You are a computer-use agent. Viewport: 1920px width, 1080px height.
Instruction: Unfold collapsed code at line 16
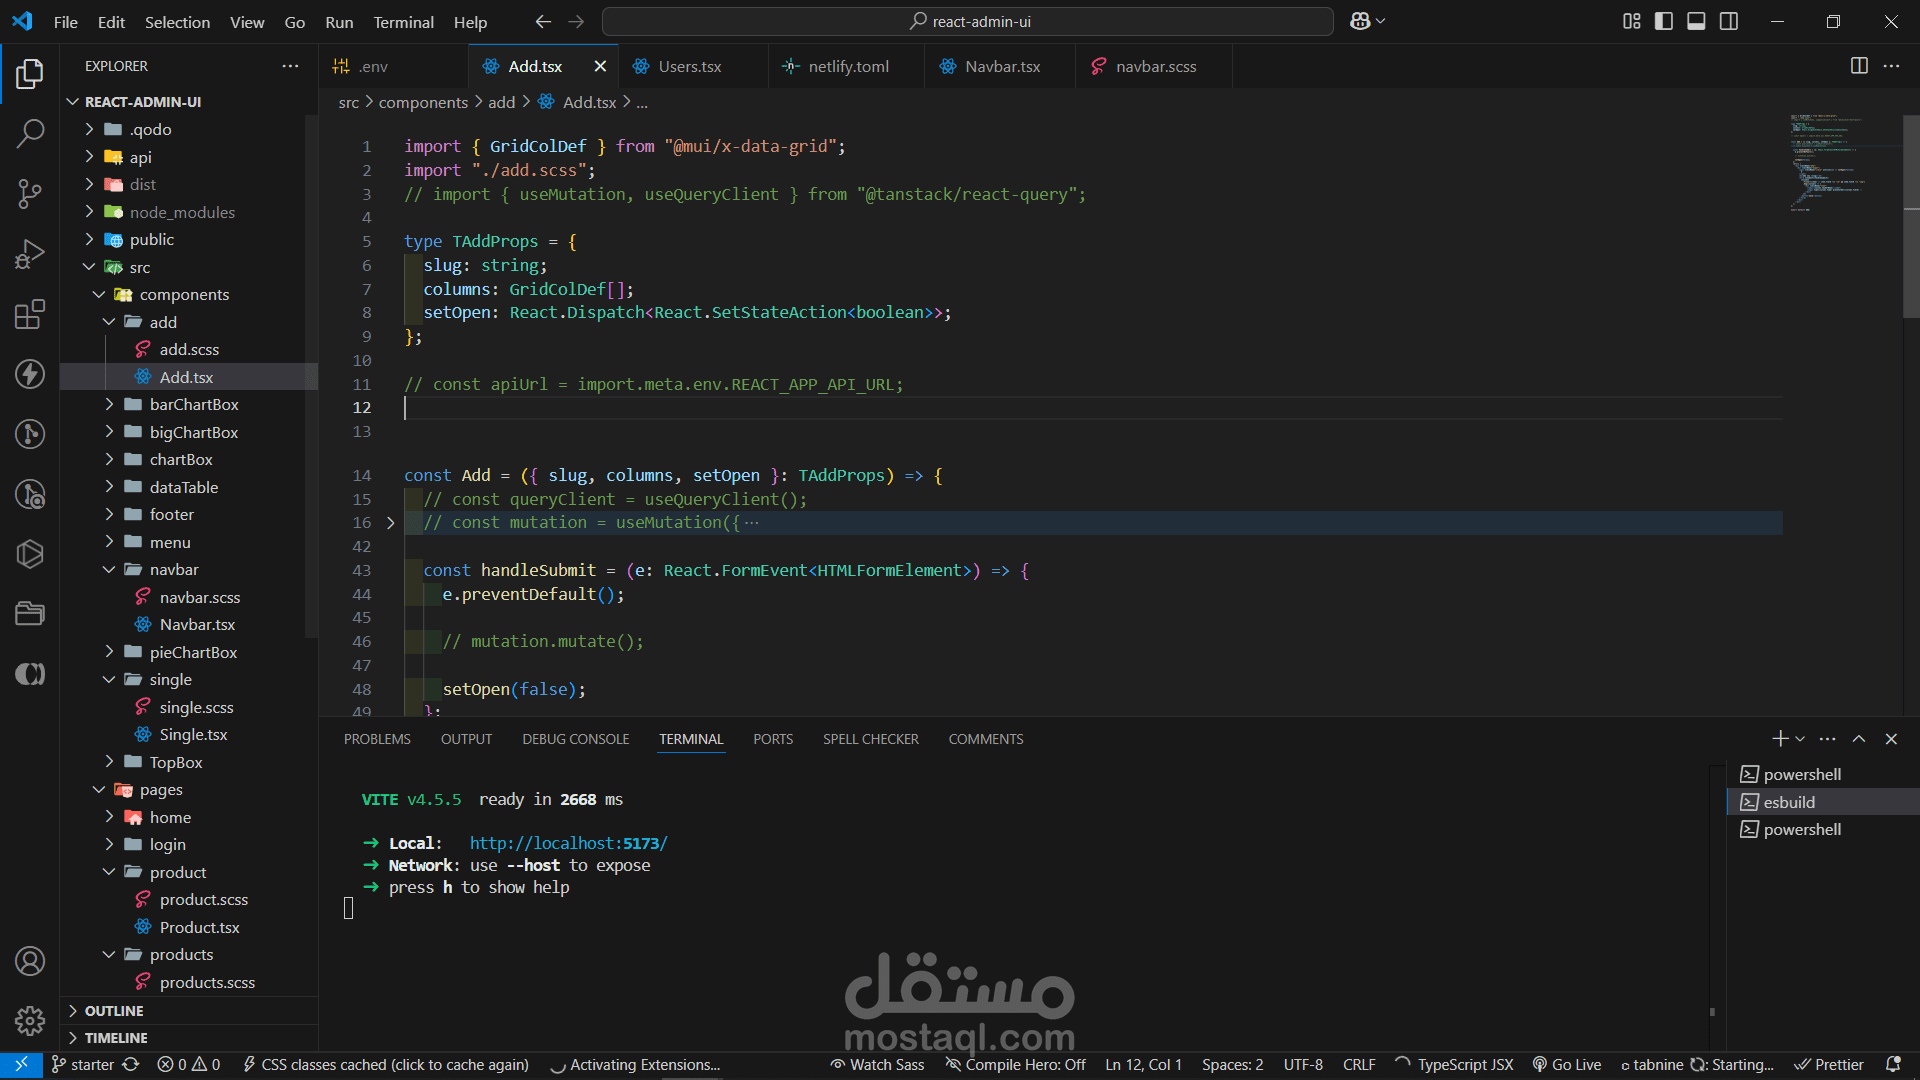click(390, 523)
